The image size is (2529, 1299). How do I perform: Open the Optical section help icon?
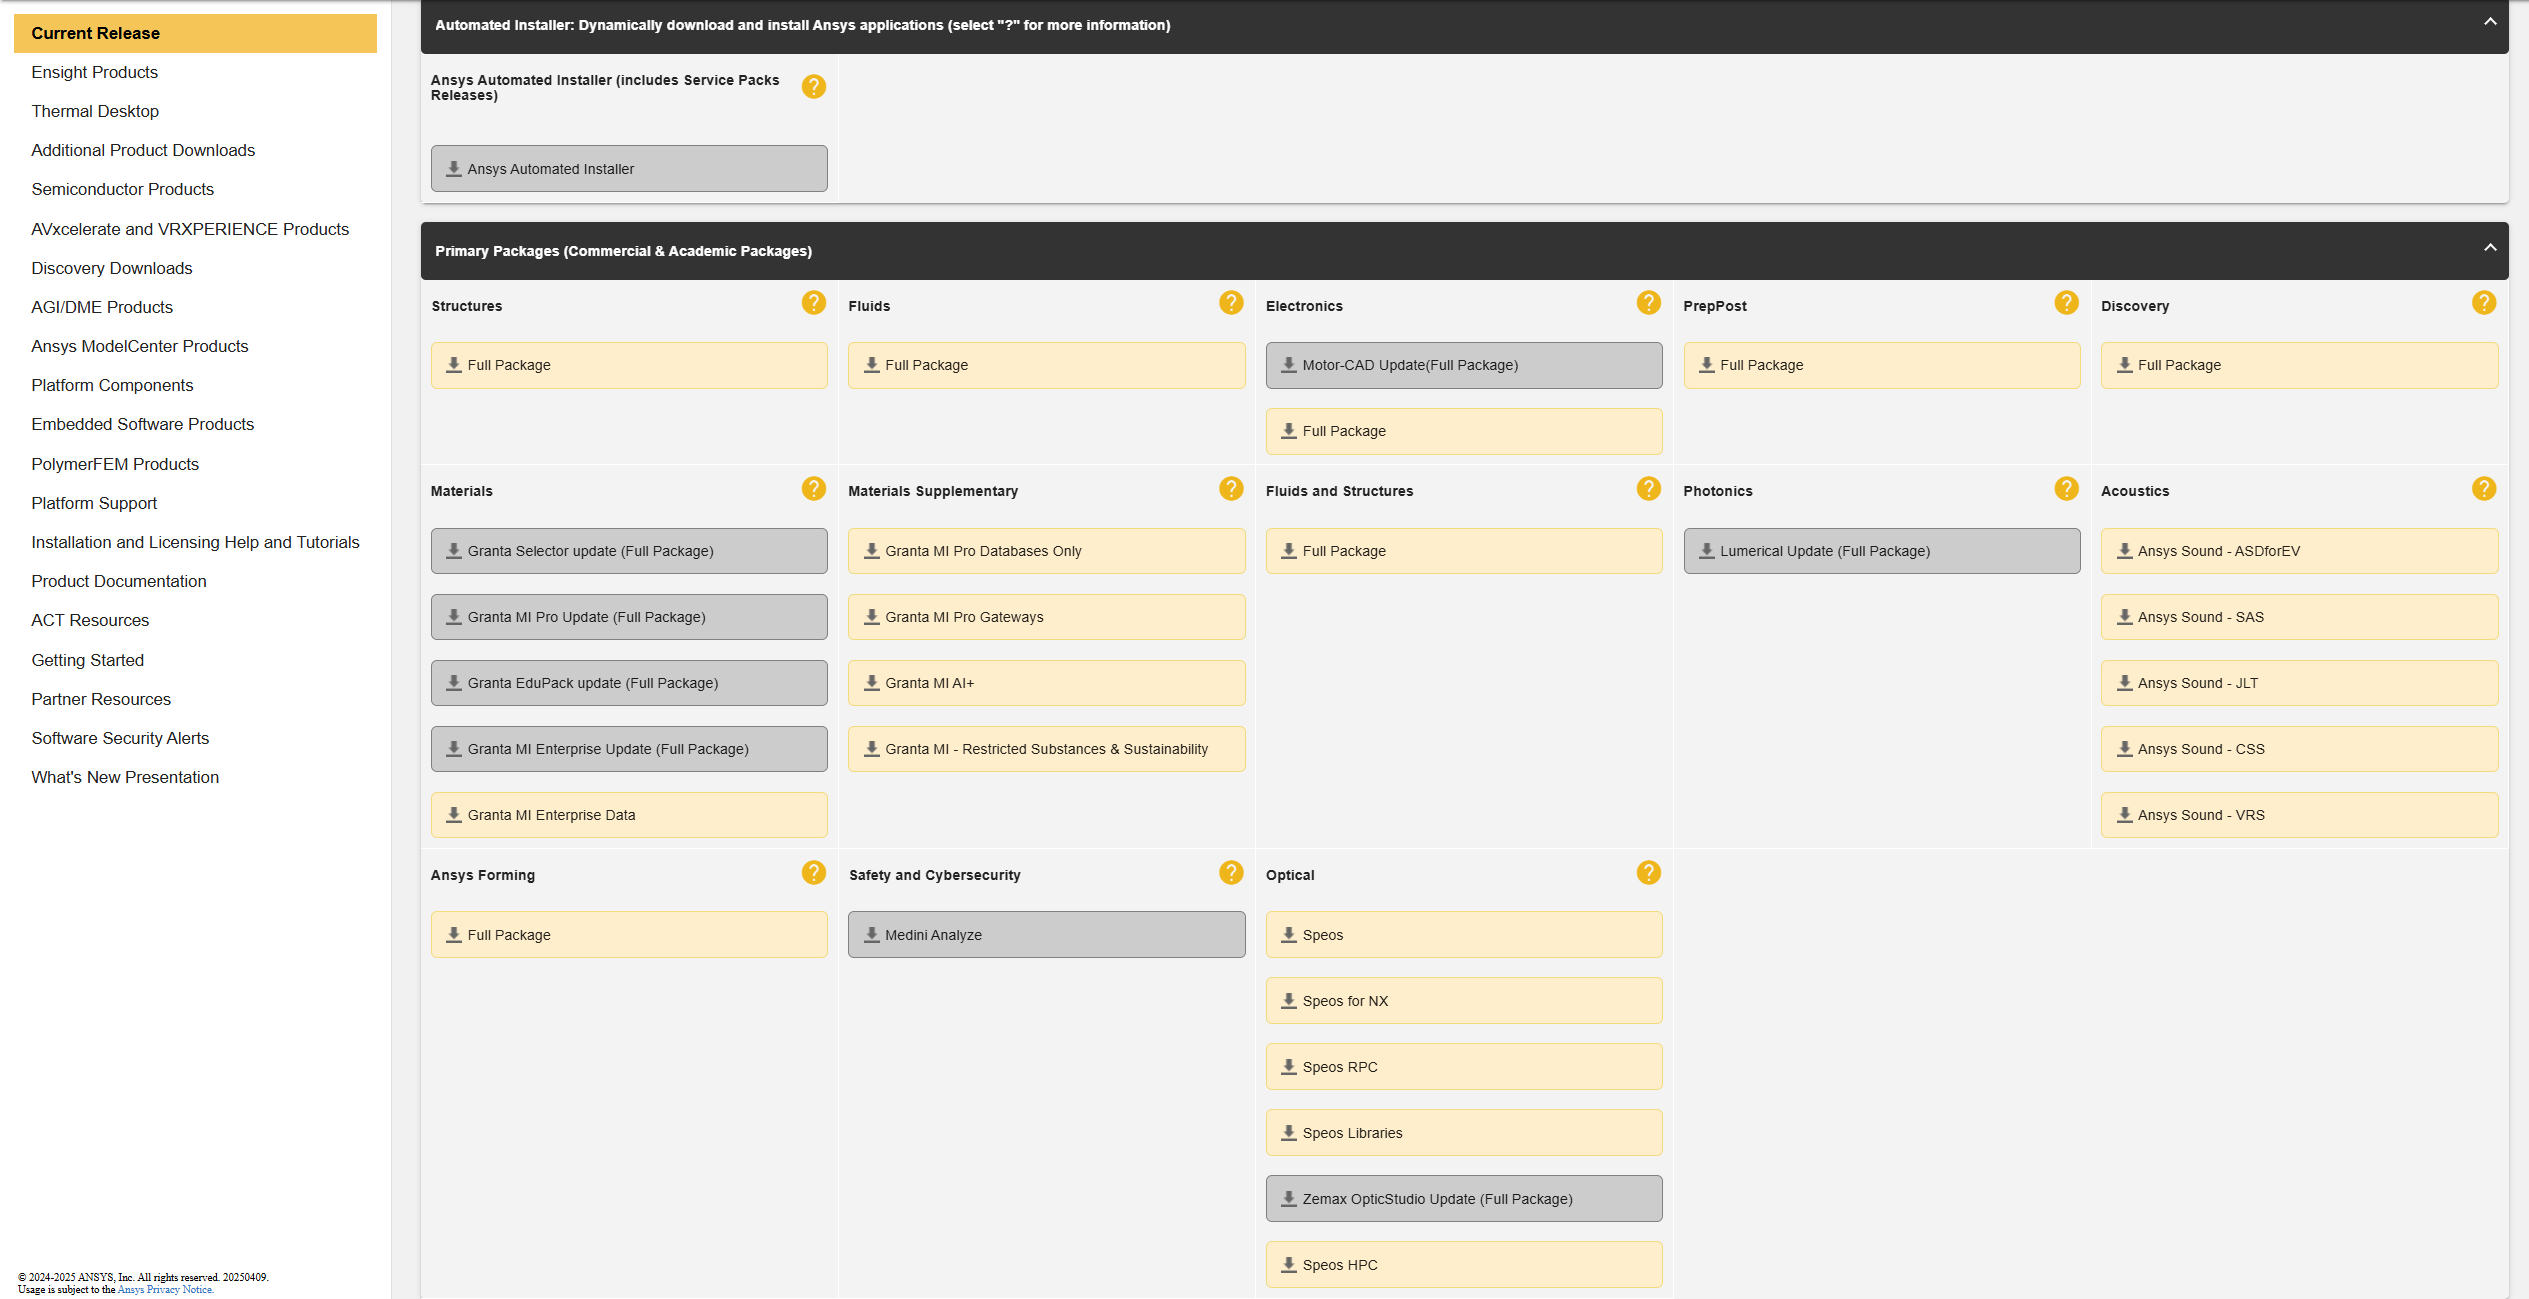tap(1648, 873)
